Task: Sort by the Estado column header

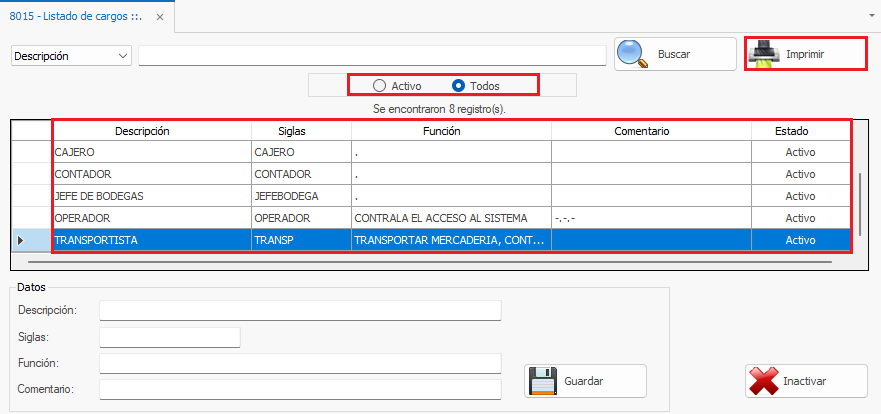Action: coord(799,131)
